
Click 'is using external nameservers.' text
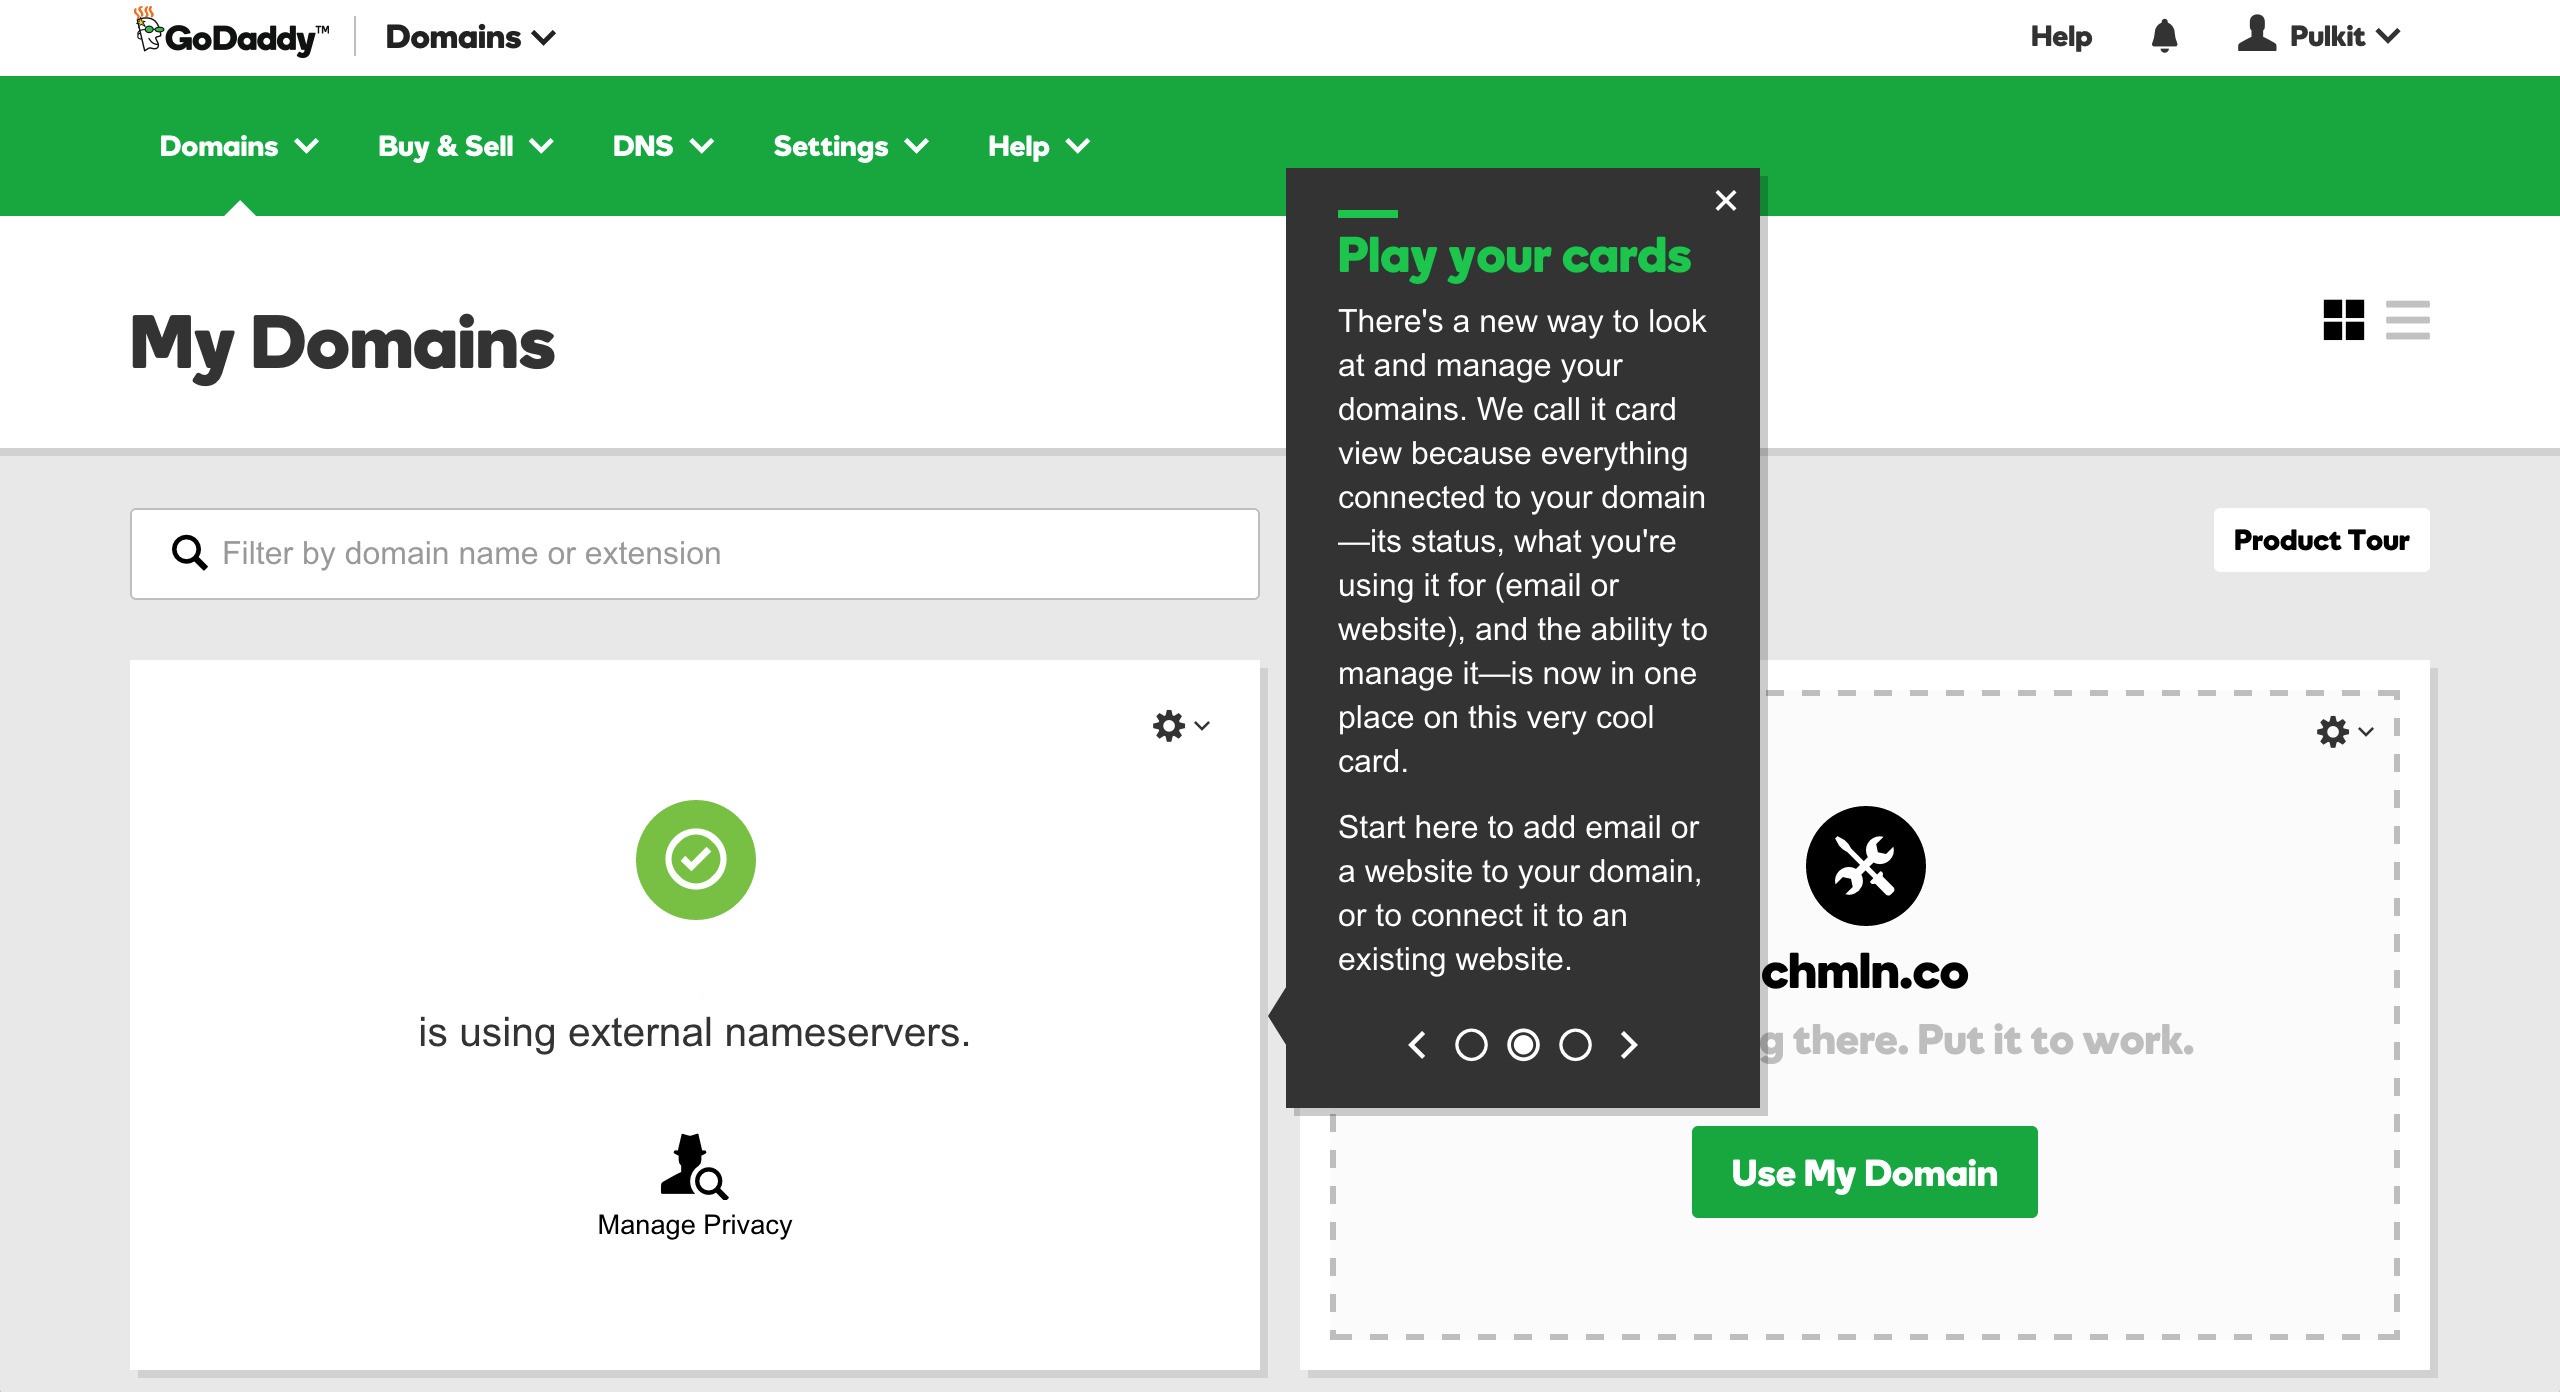694,1033
